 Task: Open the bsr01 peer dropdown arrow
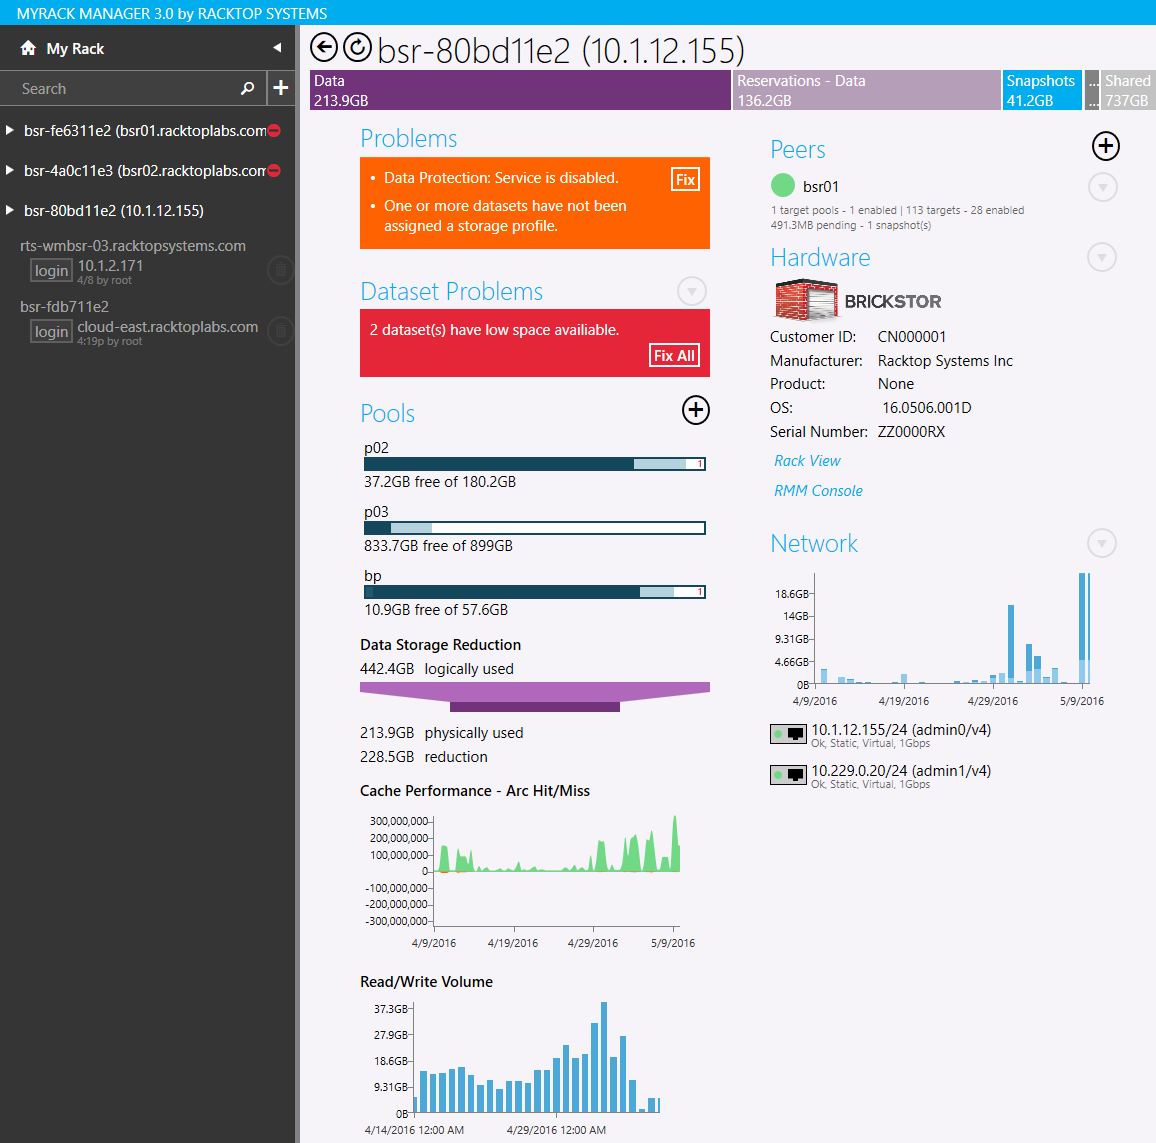click(x=1102, y=187)
